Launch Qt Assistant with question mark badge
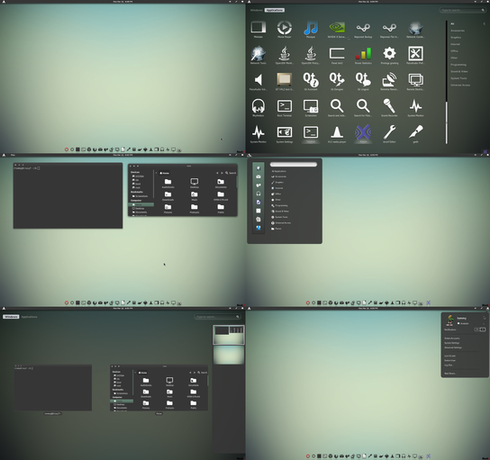 (x=311, y=80)
